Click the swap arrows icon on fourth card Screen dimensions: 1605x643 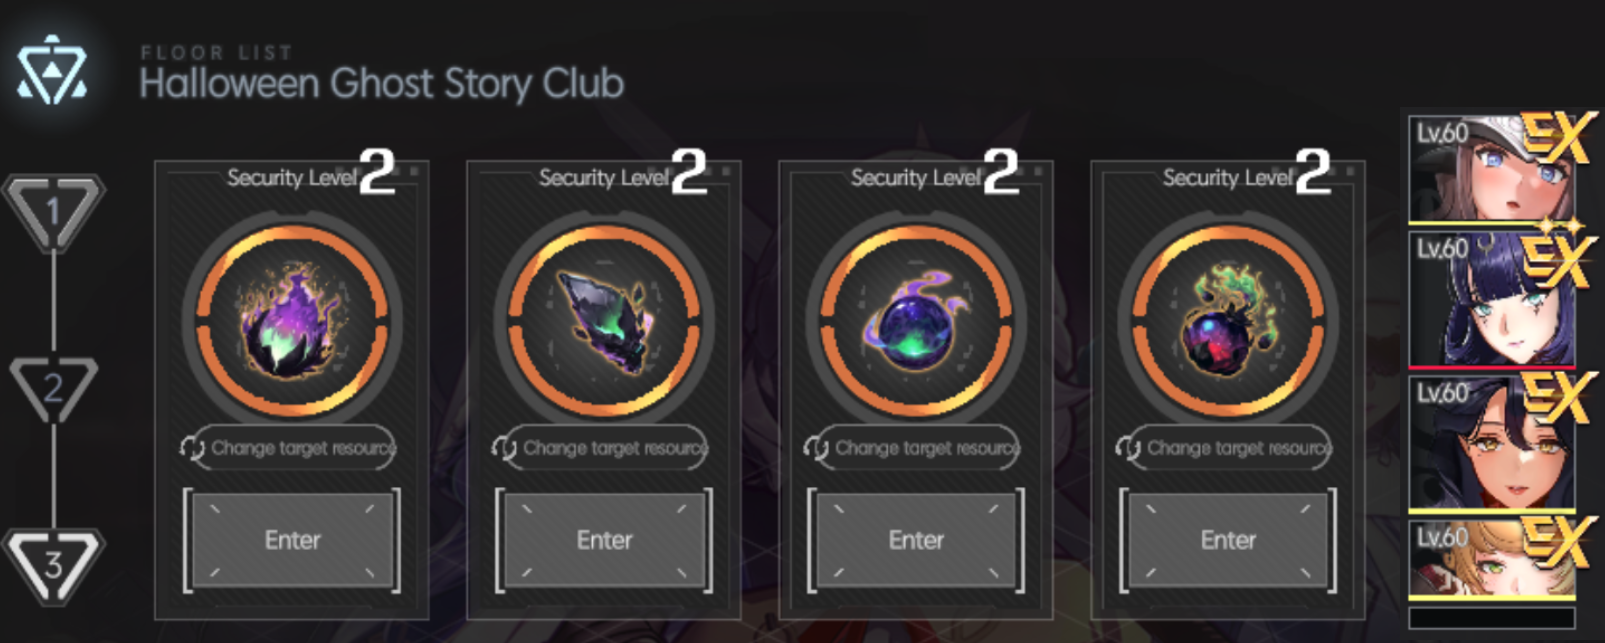pos(1128,448)
